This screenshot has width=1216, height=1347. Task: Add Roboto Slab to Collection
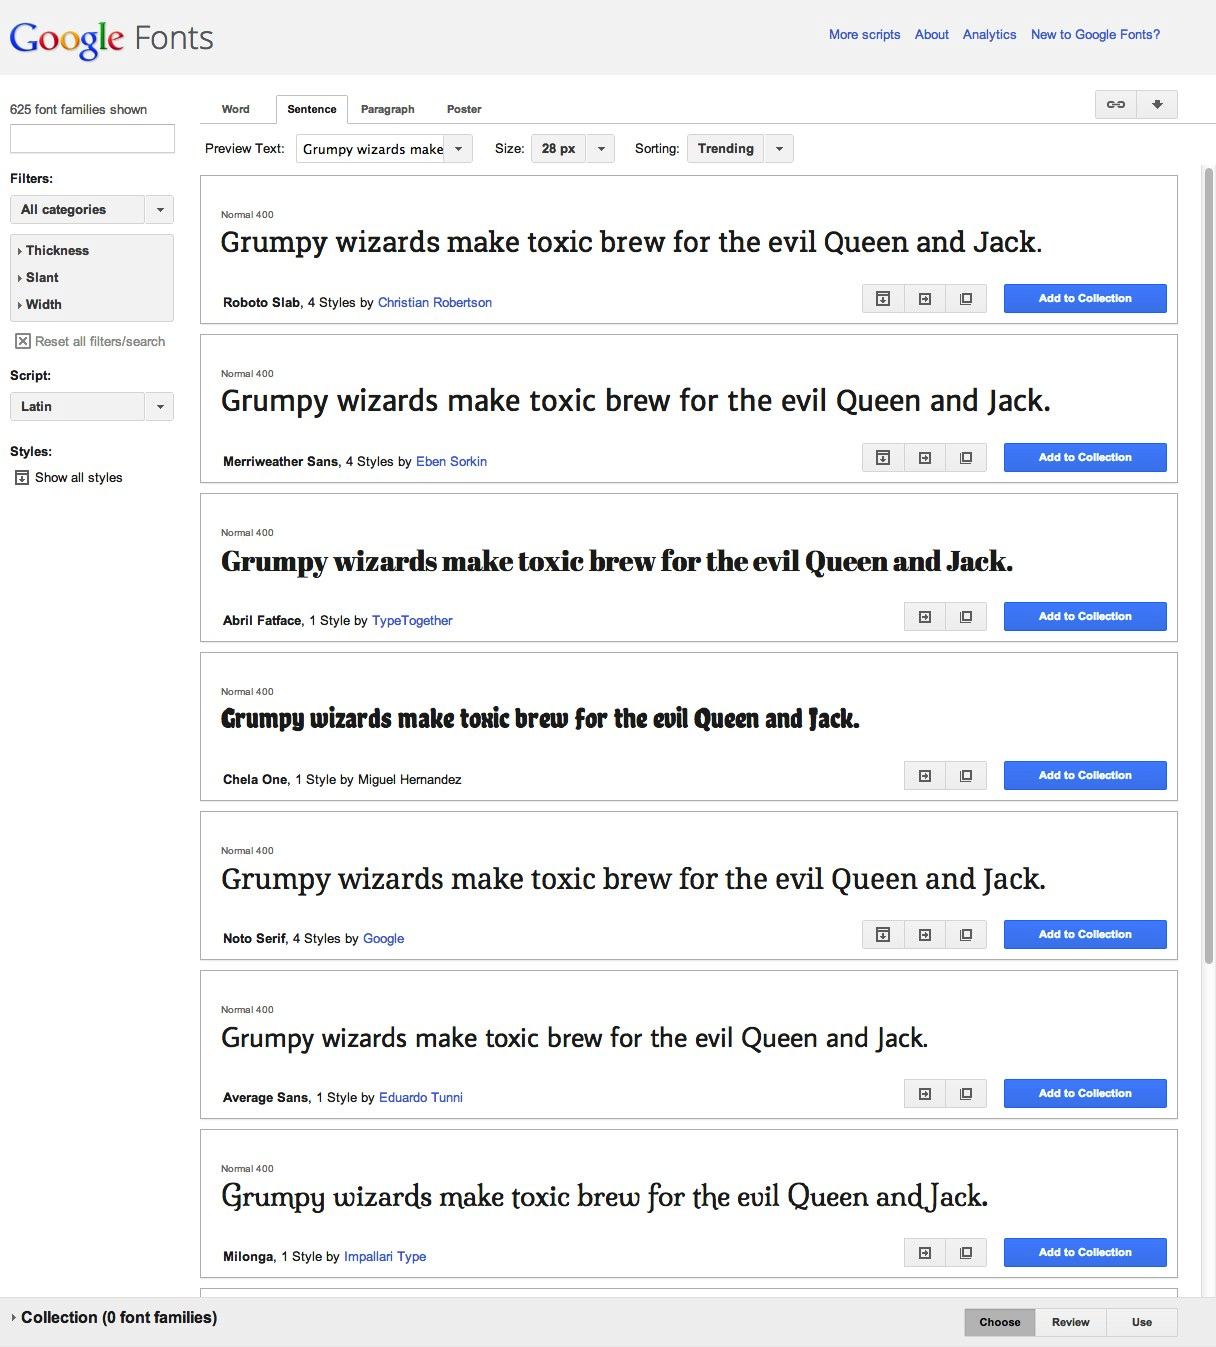point(1085,298)
